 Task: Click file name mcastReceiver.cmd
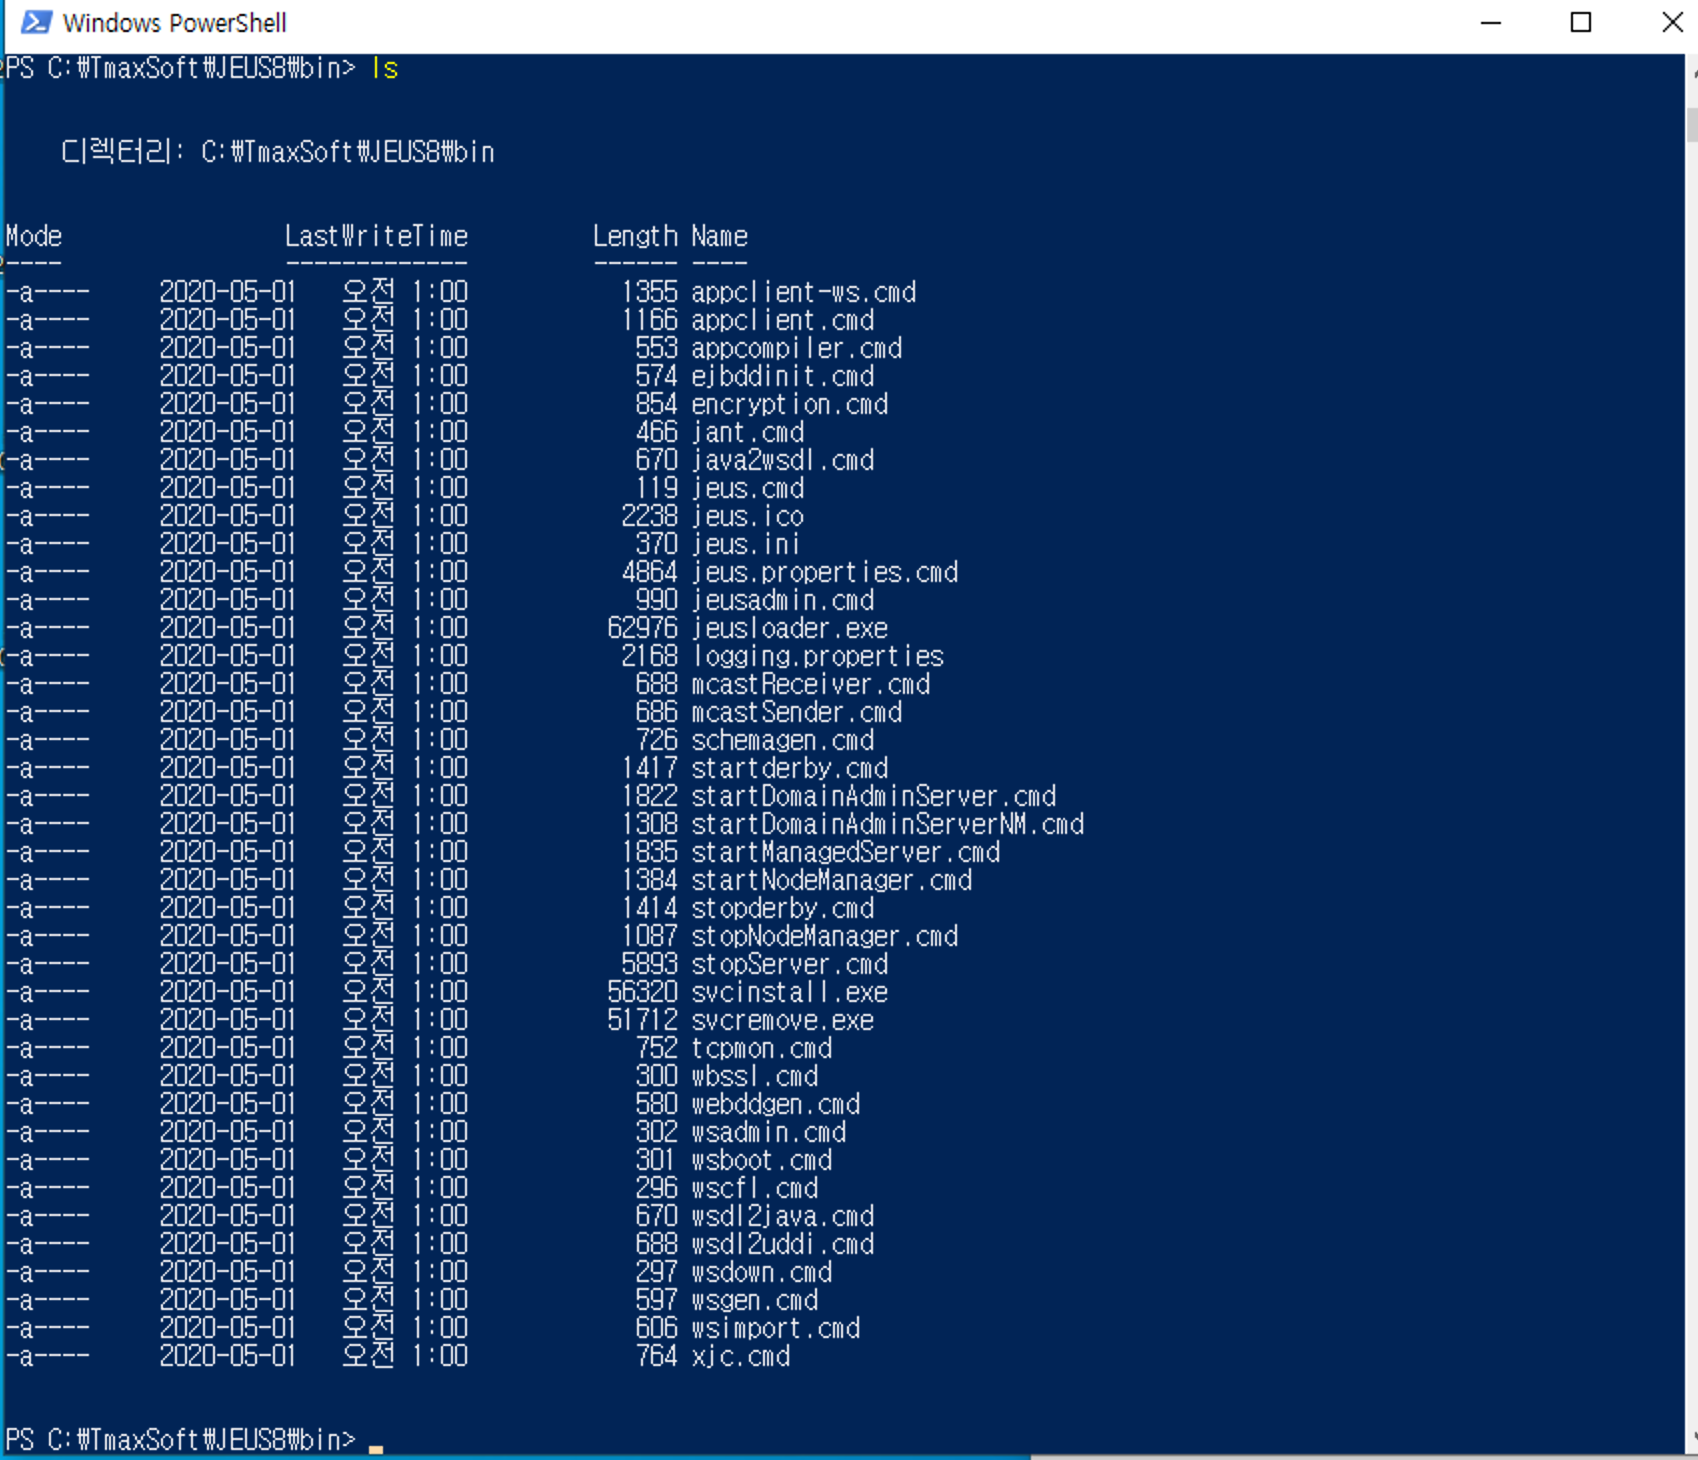[x=811, y=684]
